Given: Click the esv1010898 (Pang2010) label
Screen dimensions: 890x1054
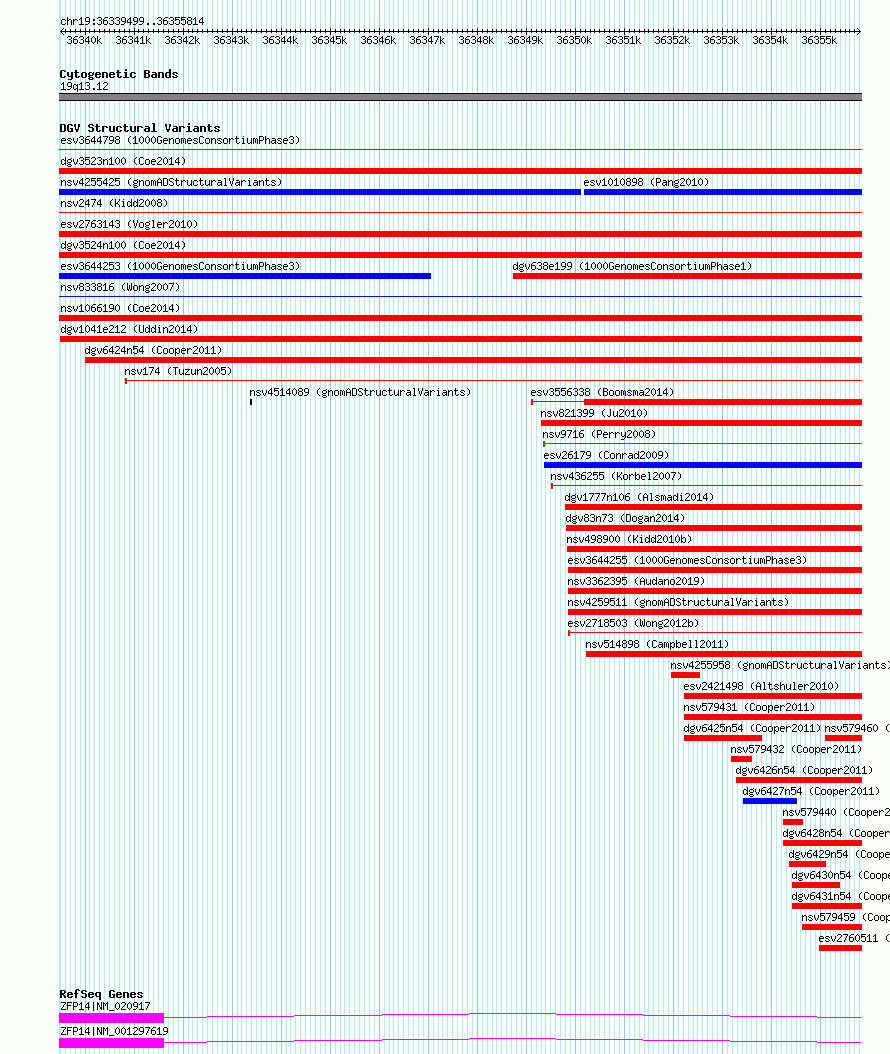Looking at the screenshot, I should click(646, 182).
